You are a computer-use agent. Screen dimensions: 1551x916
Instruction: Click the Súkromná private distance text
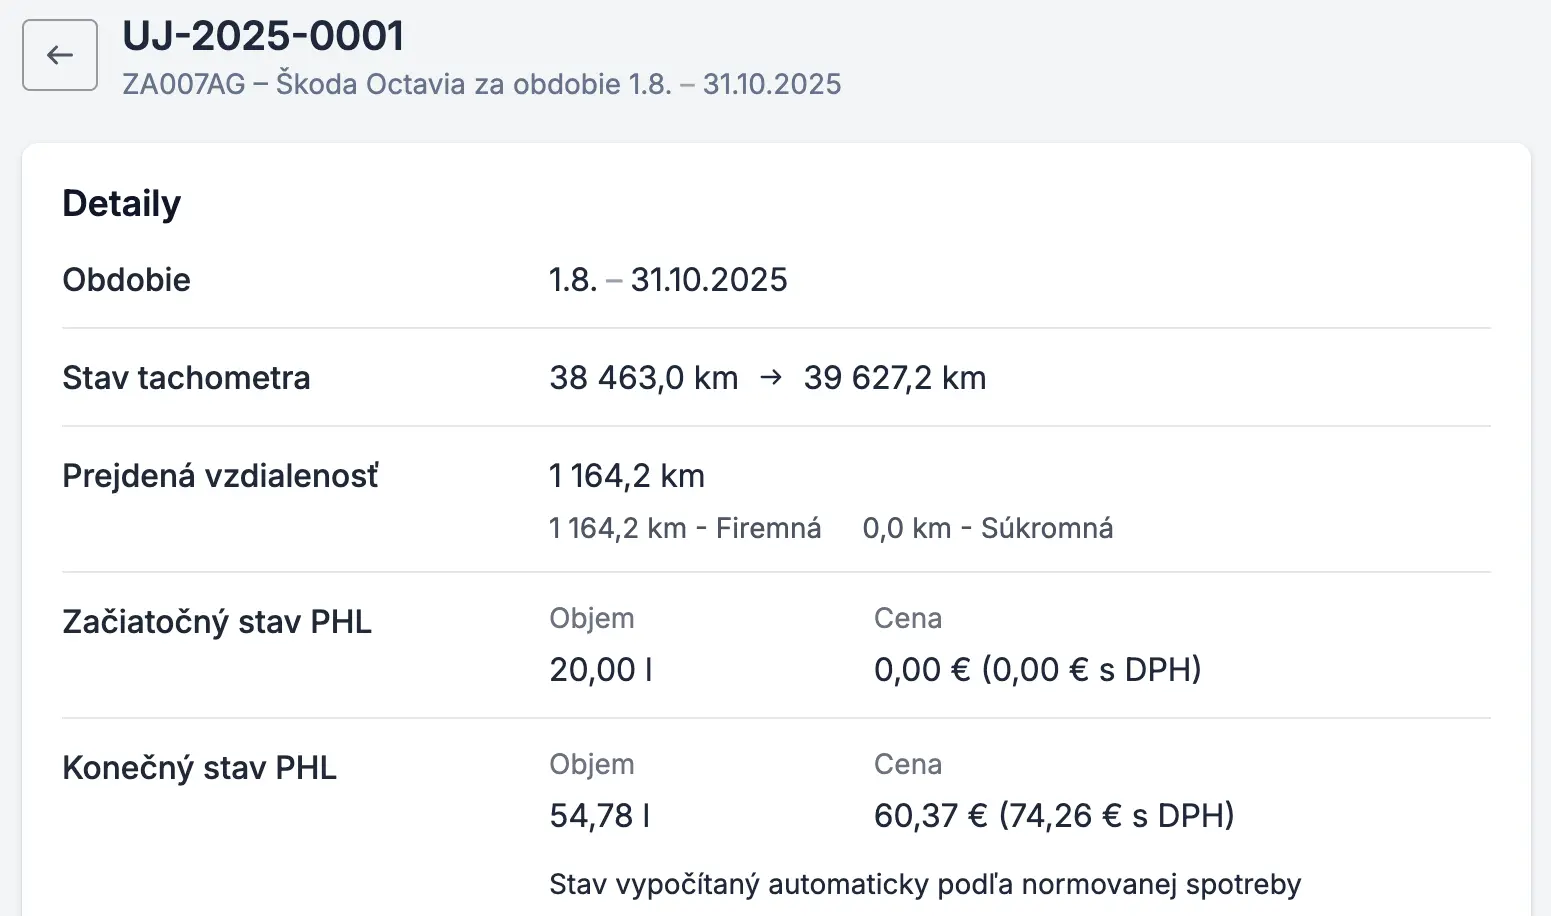pyautogui.click(x=987, y=528)
